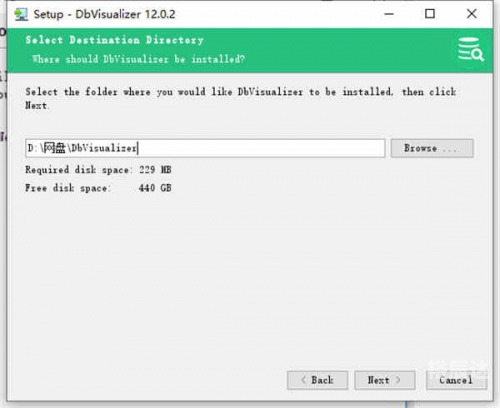The image size is (500, 408).
Task: Click the 'Required disk space' label
Action: point(79,170)
